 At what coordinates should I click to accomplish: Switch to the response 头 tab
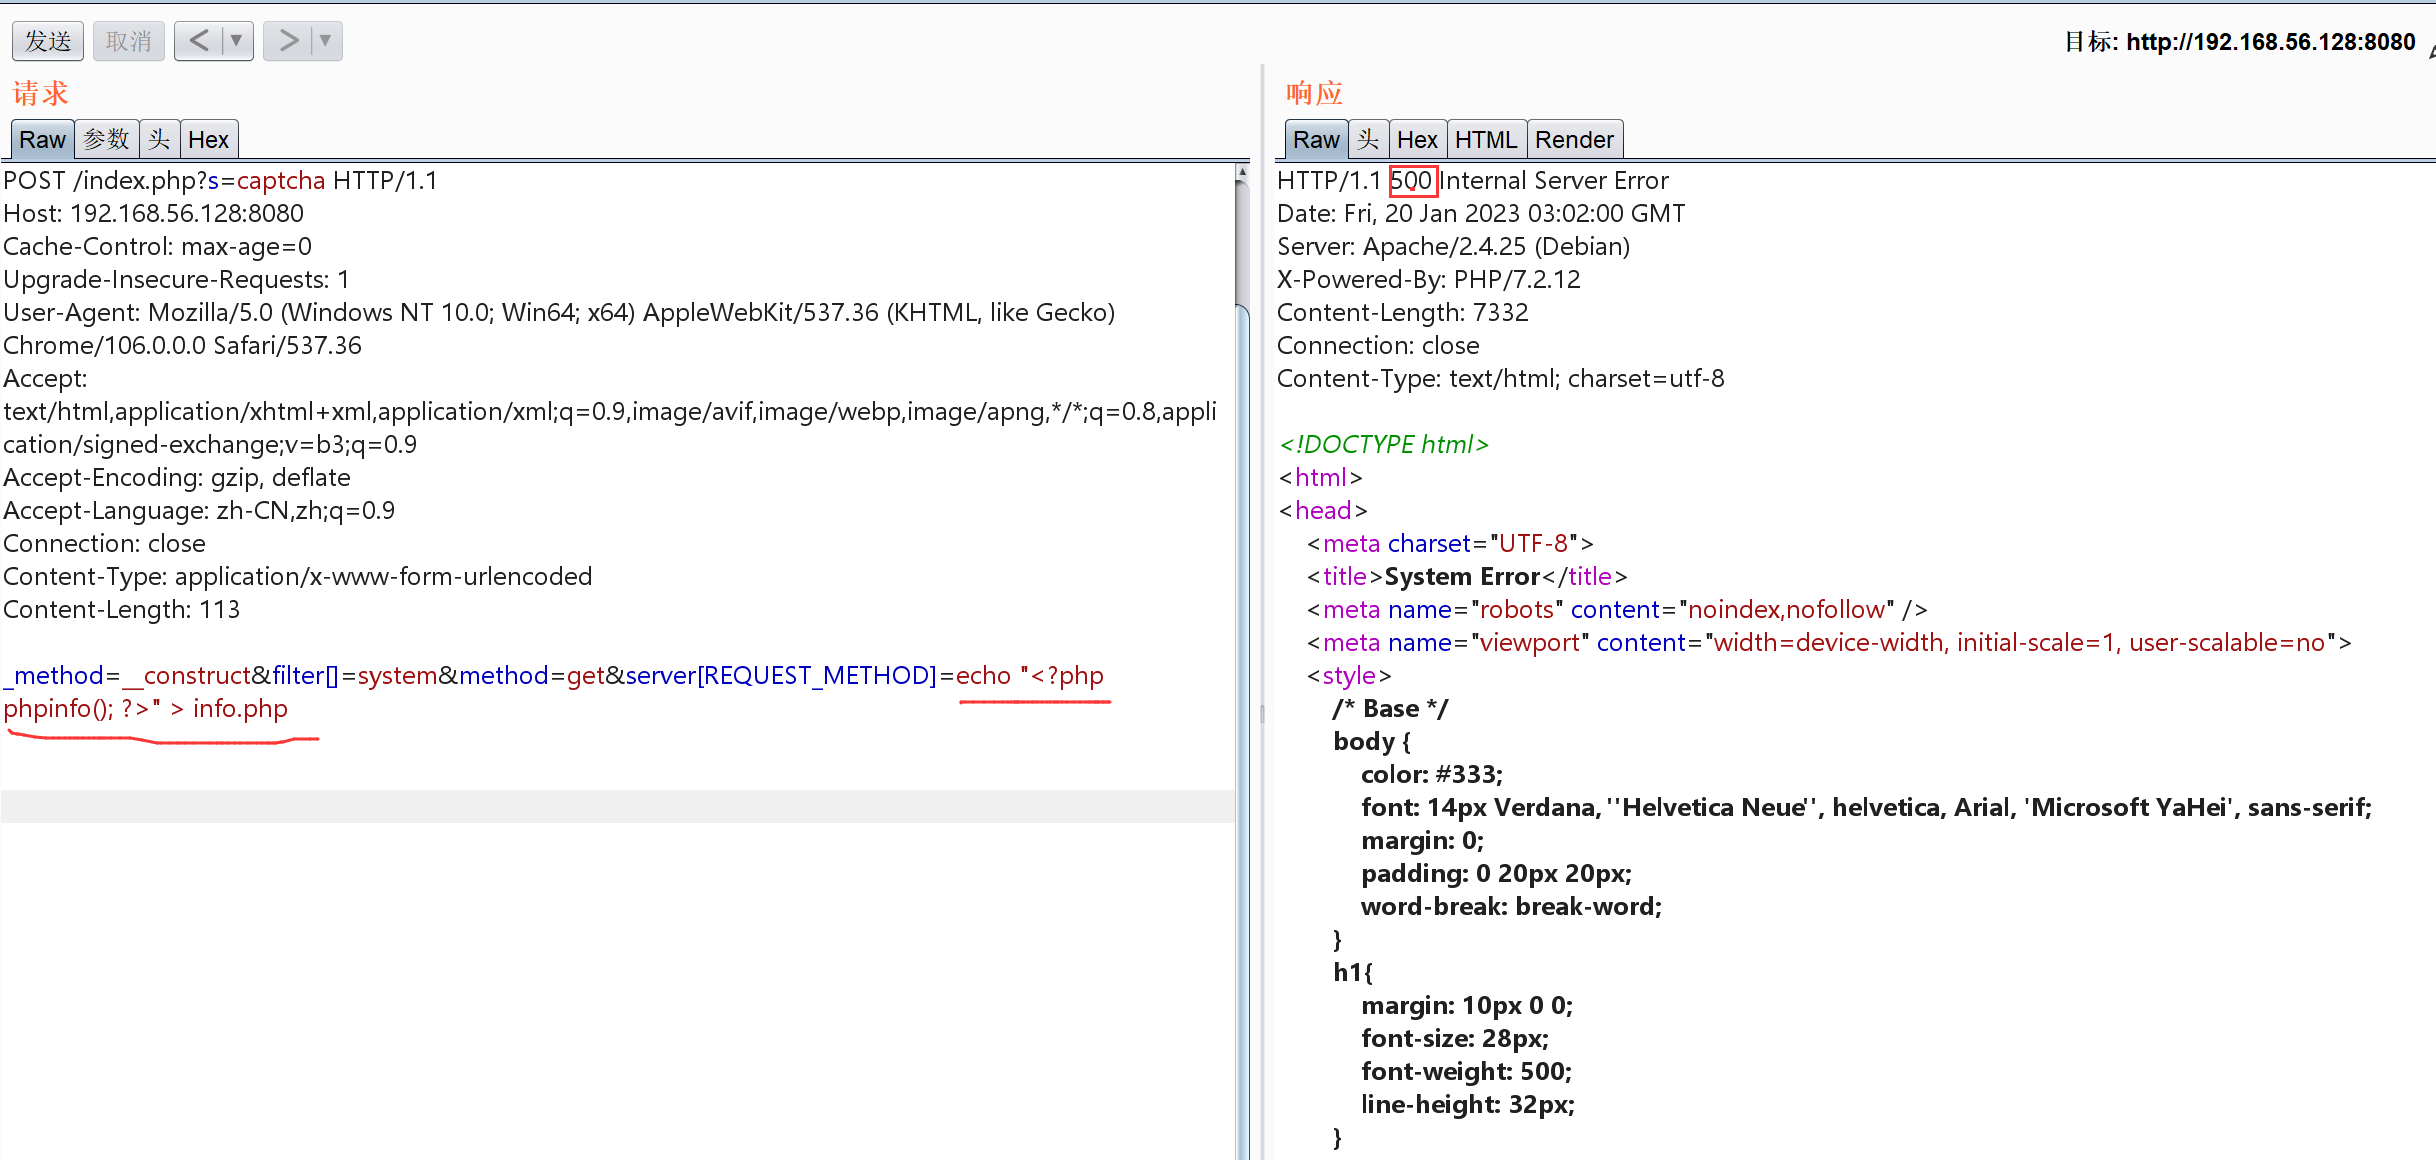1368,139
